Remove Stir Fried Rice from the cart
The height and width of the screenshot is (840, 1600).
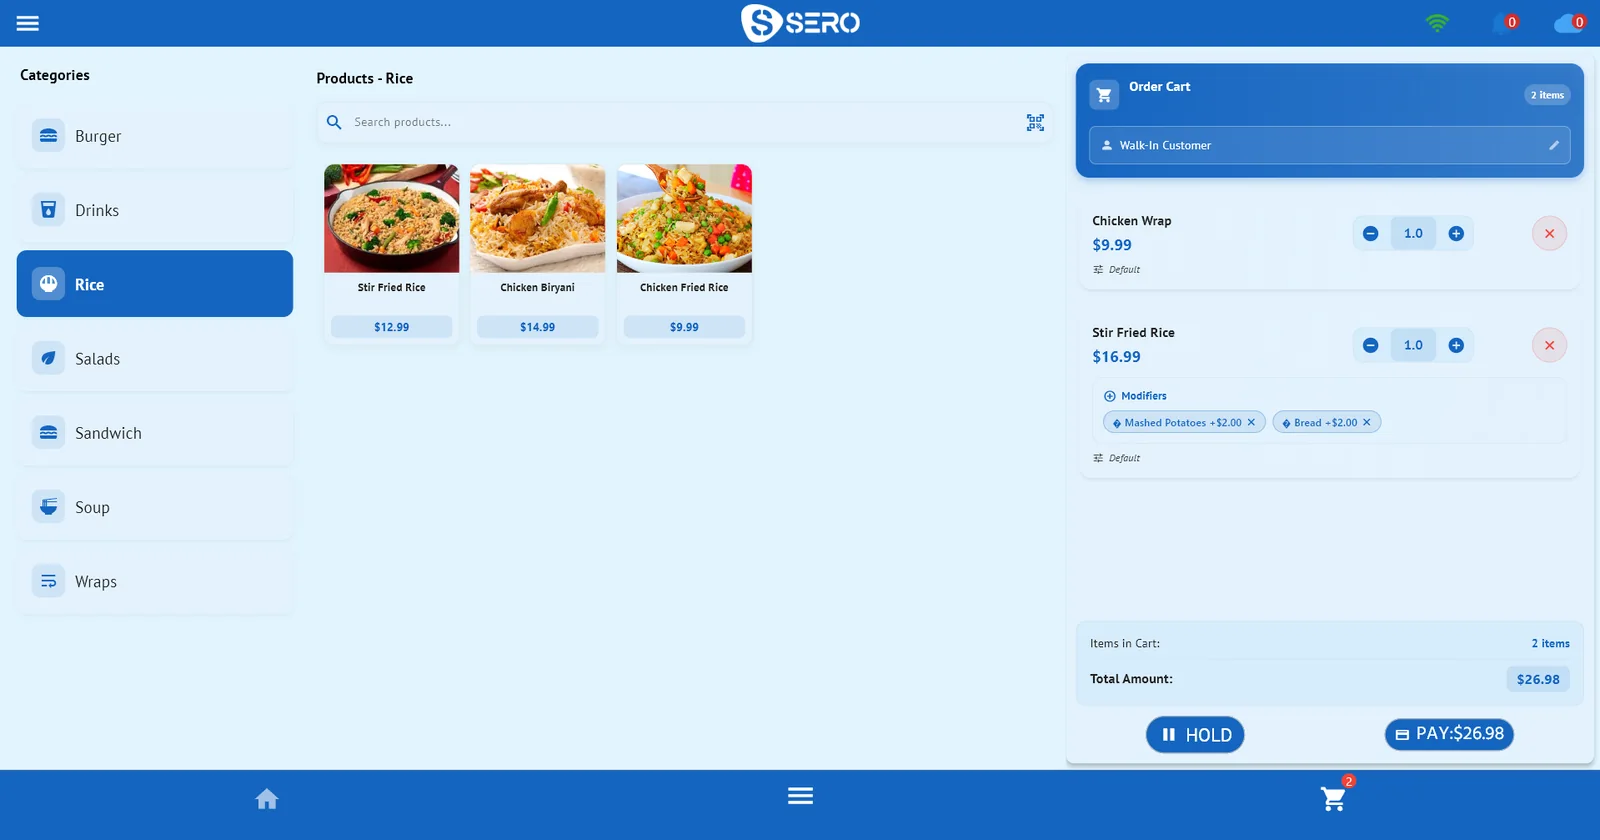coord(1549,346)
